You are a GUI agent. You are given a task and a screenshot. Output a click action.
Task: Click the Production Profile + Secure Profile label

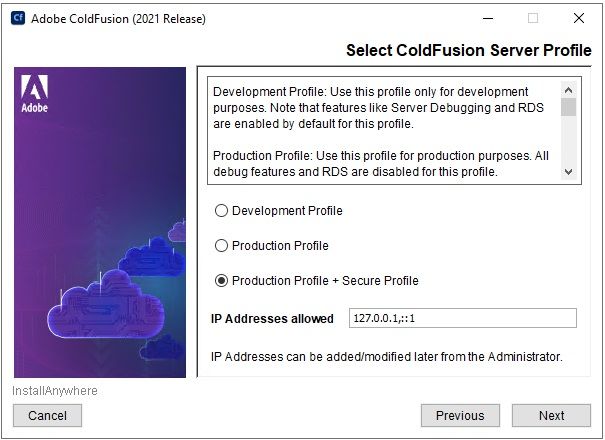[325, 281]
